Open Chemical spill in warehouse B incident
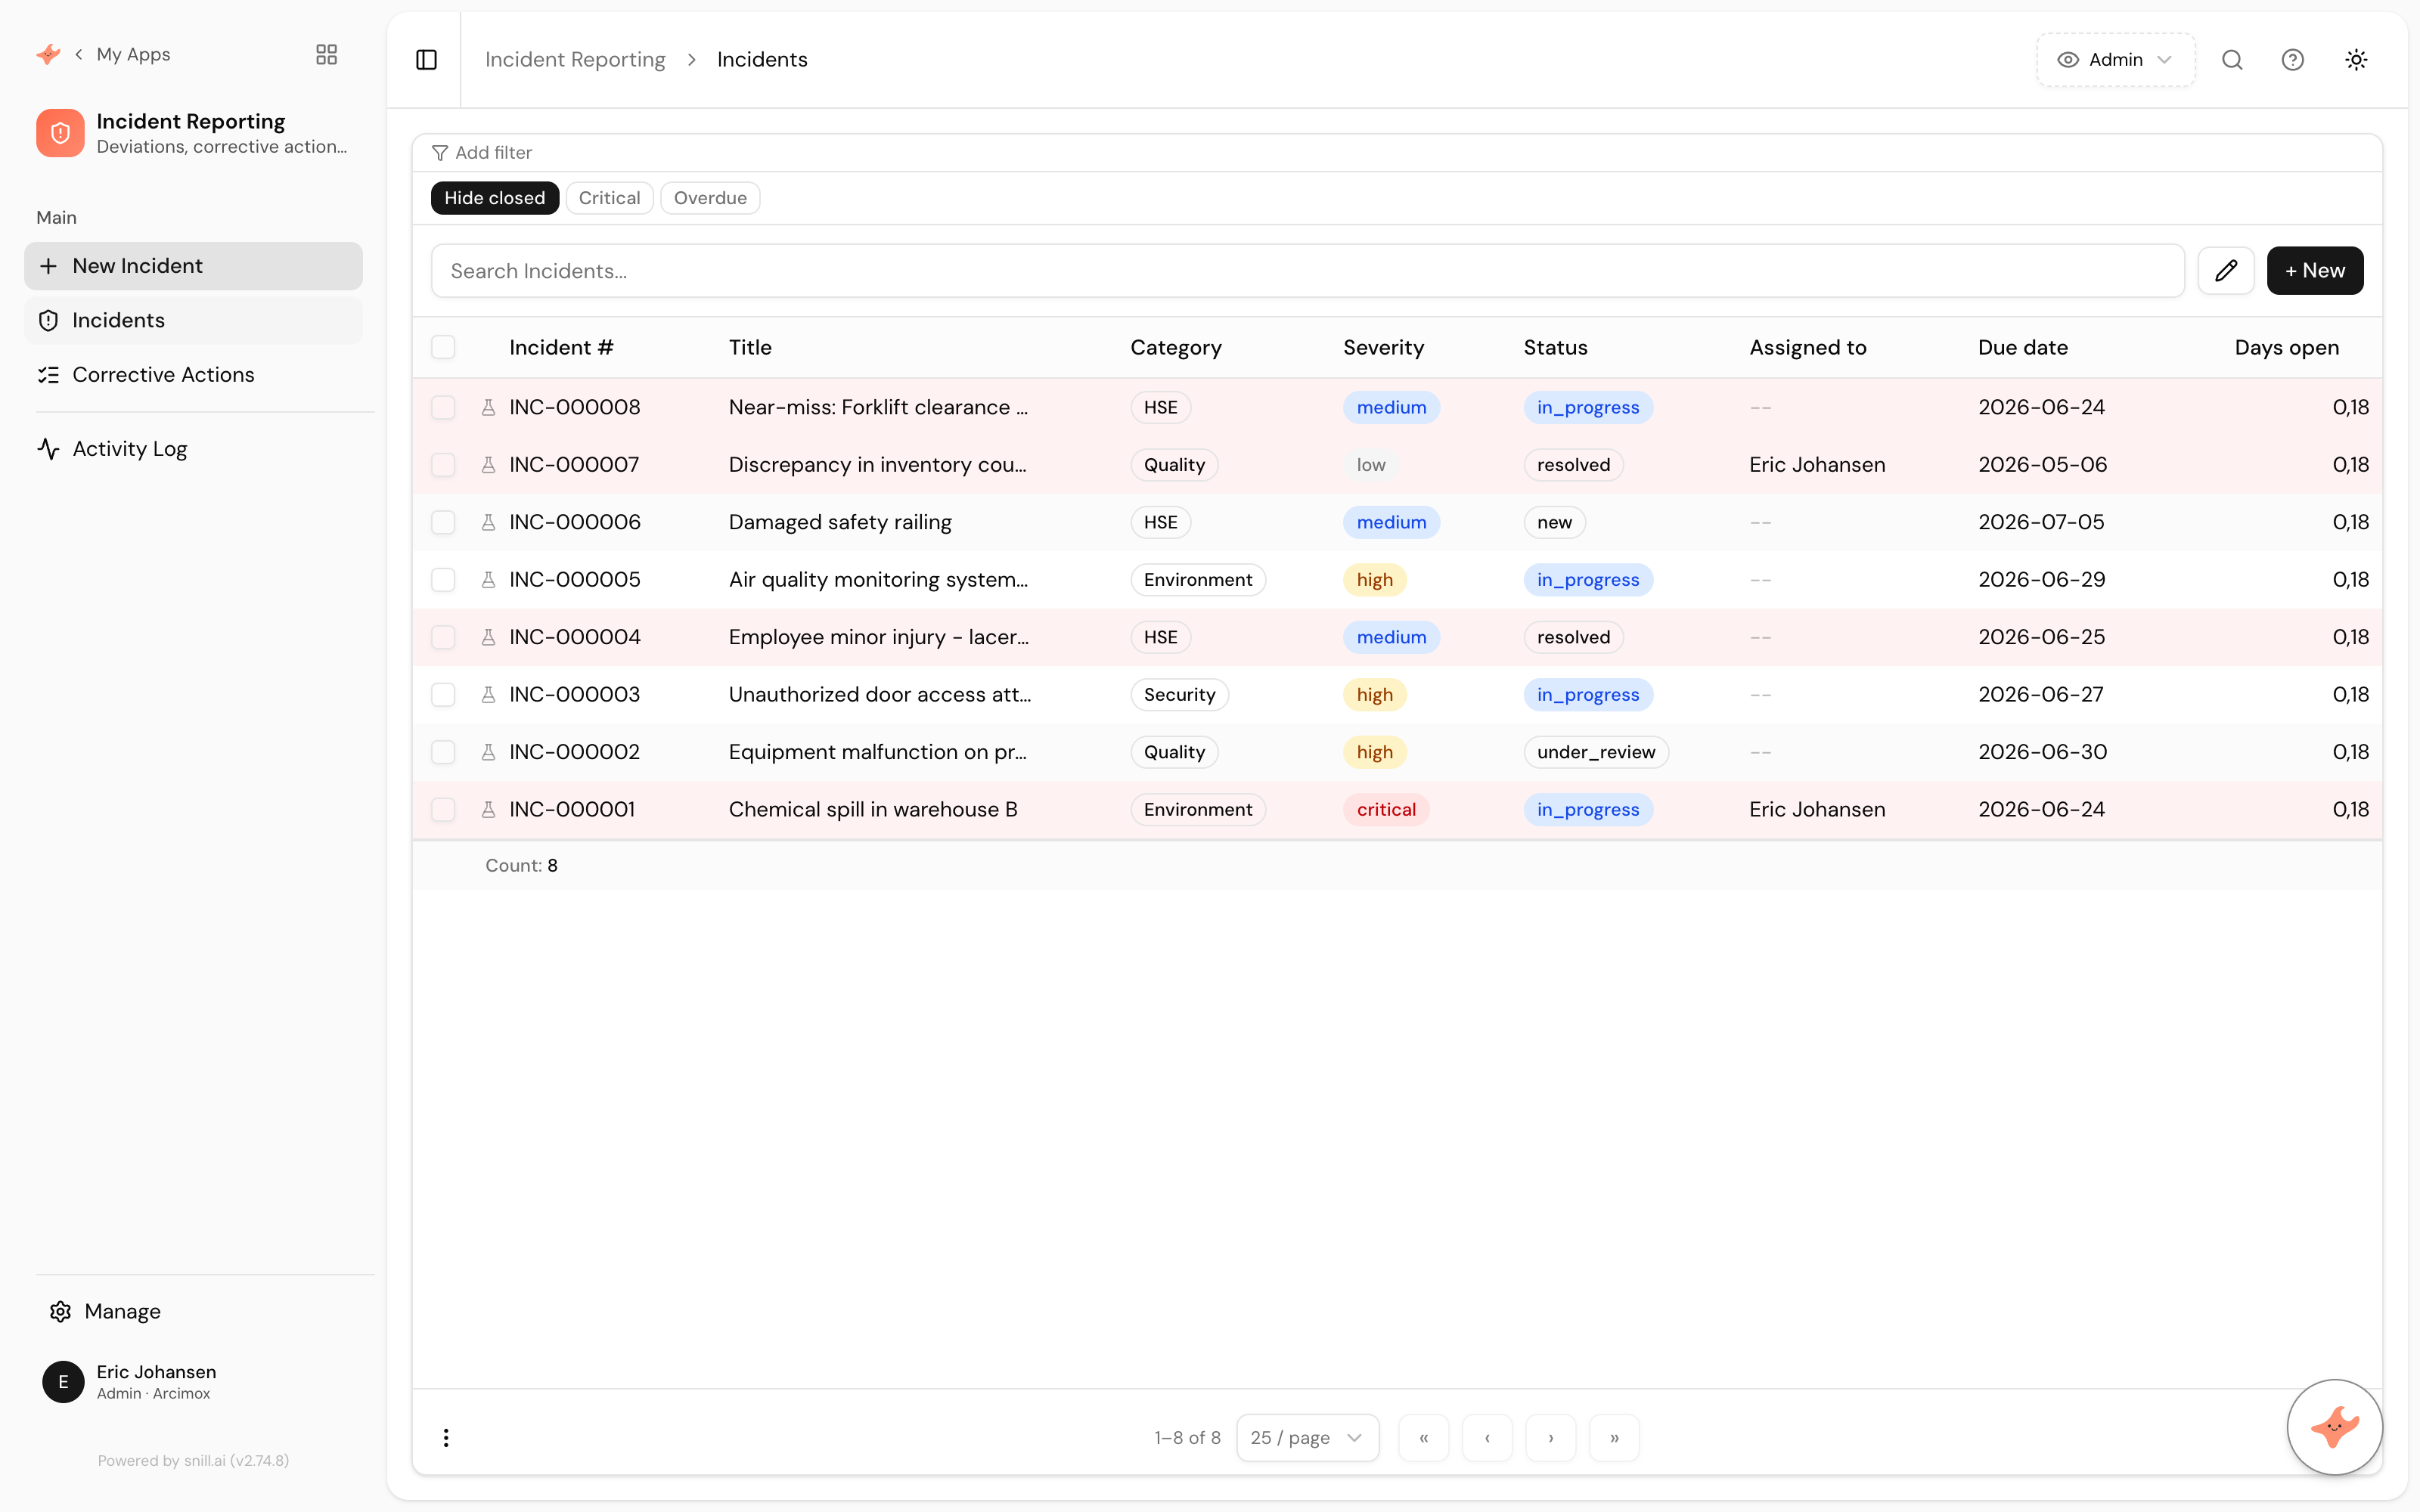The height and width of the screenshot is (1512, 2420). tap(873, 810)
